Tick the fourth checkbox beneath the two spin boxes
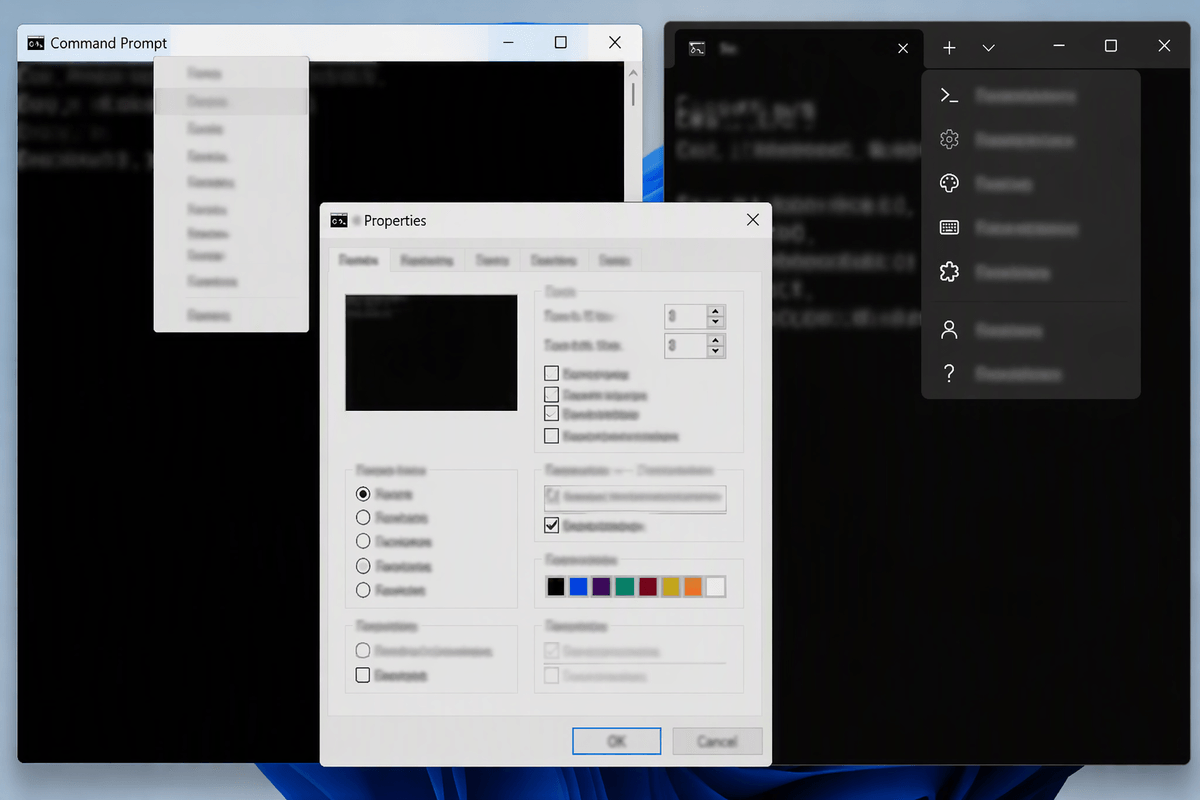This screenshot has height=800, width=1200. (x=551, y=436)
